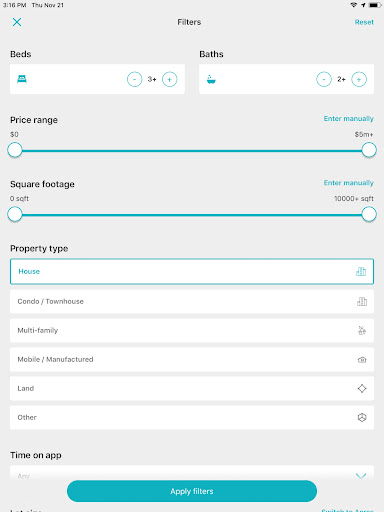Click Enter manually for Price range

point(348,119)
